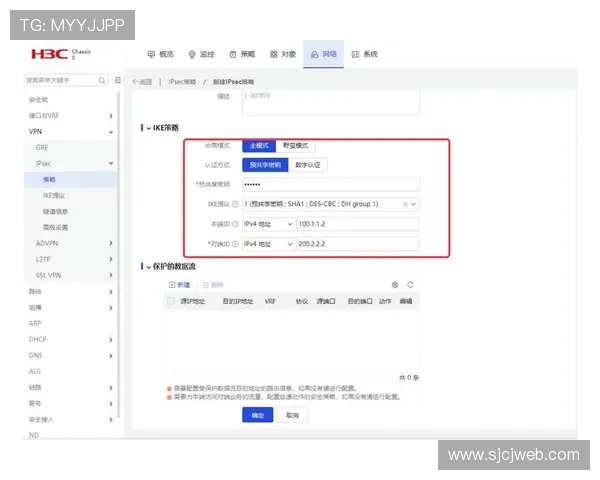
Task: Open the 对端ID type dropdown
Action: [x=269, y=244]
